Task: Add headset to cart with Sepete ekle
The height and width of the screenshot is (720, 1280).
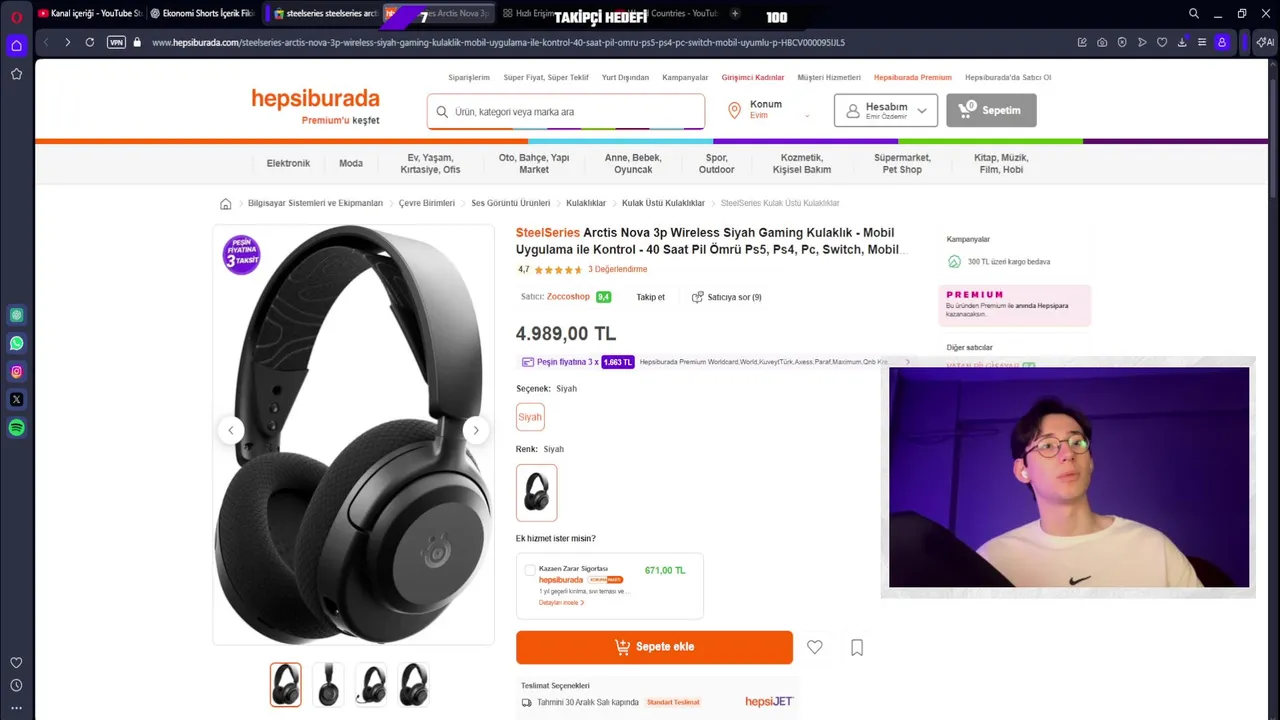Action: (654, 647)
